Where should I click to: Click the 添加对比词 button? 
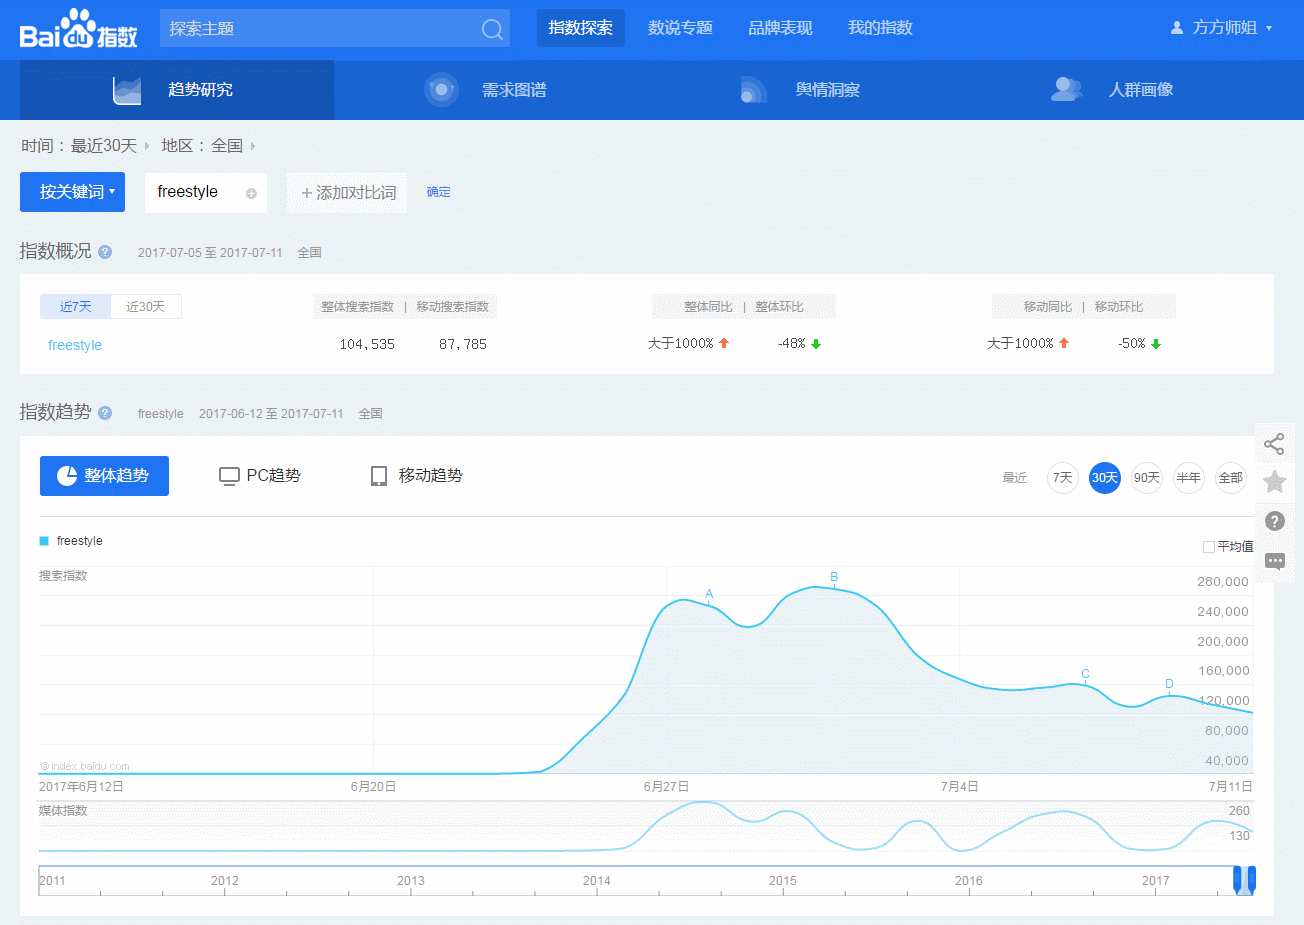[348, 193]
